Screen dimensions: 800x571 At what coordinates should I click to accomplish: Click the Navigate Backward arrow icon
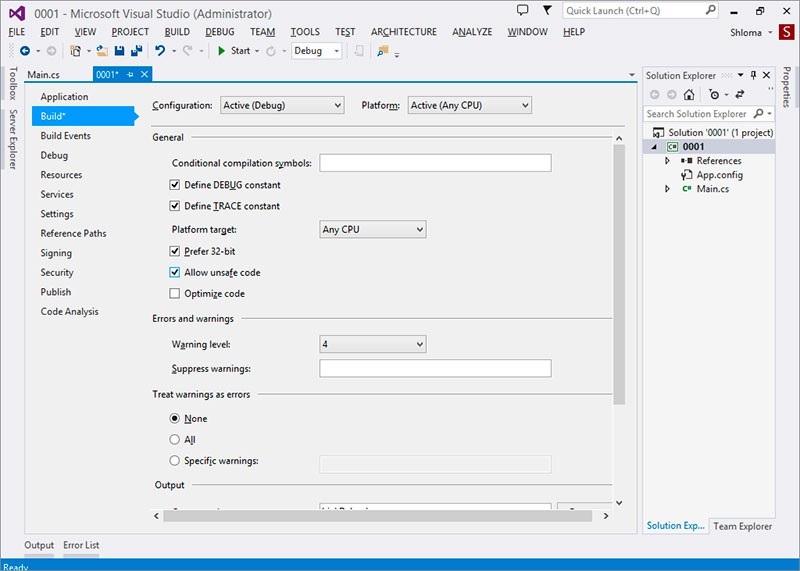click(x=24, y=51)
